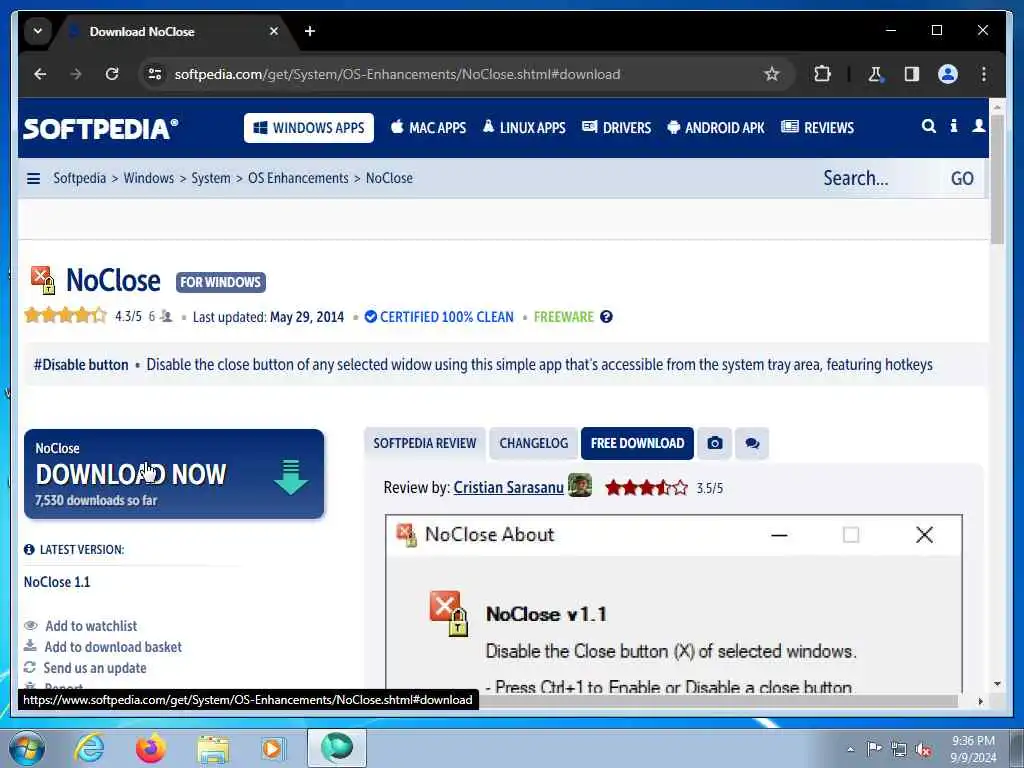Go back using the browser back arrow
1024x768 pixels.
40,74
